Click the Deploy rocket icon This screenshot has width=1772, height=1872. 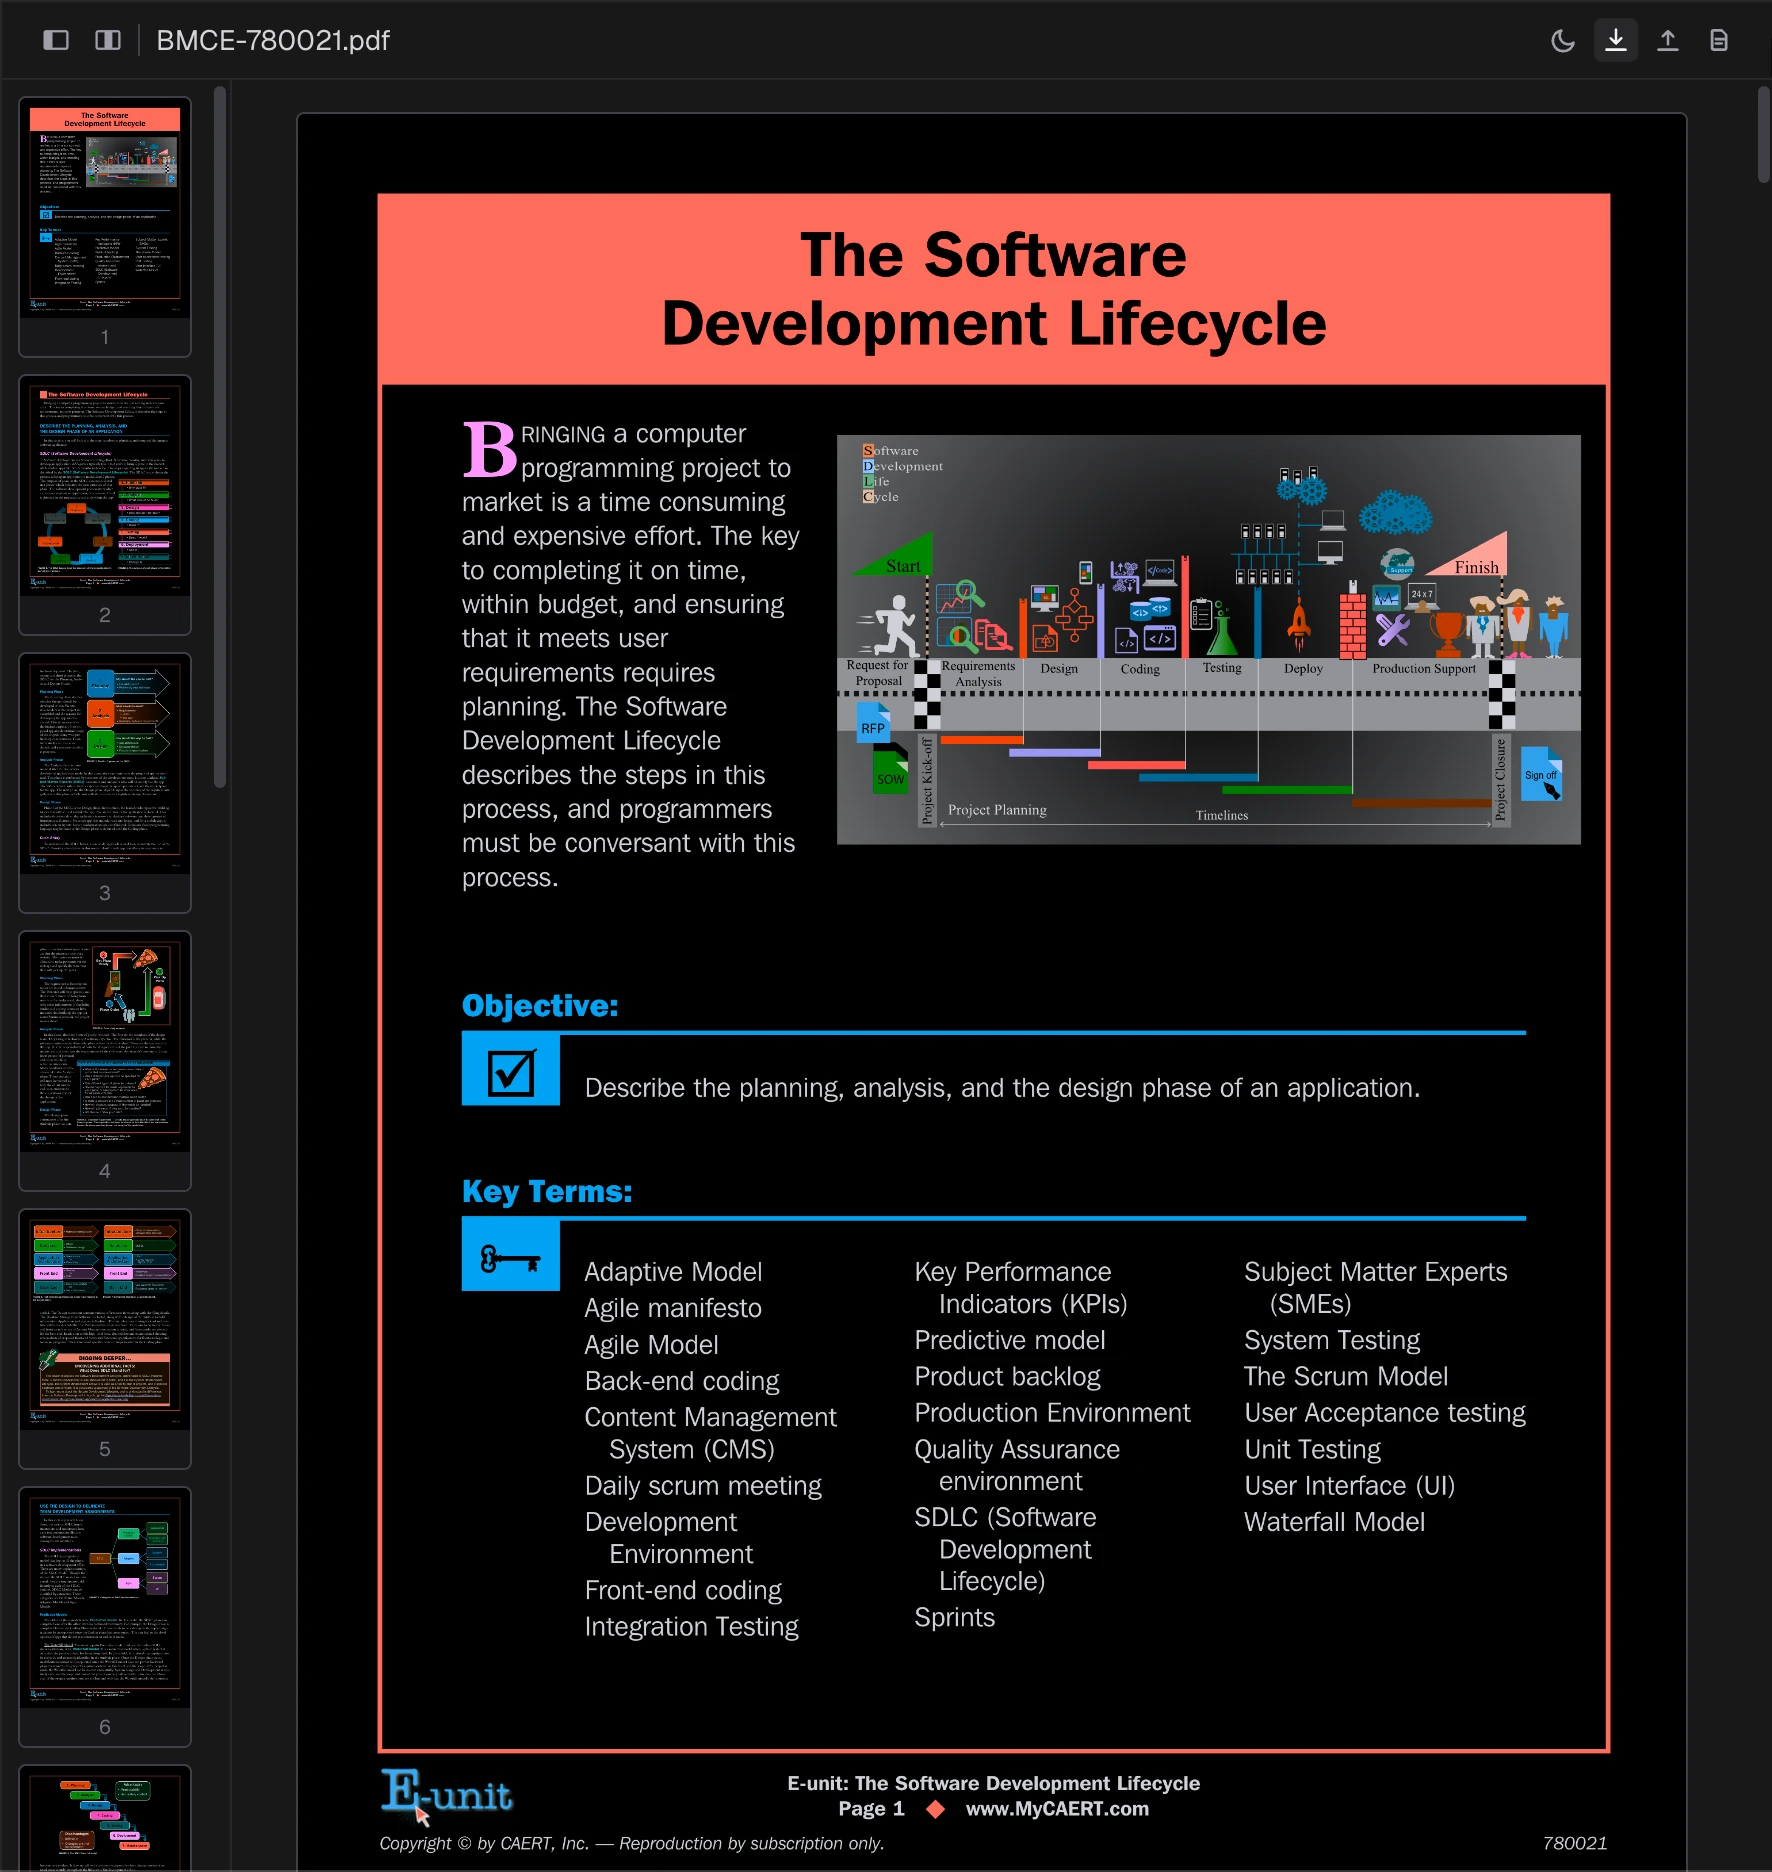pyautogui.click(x=1298, y=625)
